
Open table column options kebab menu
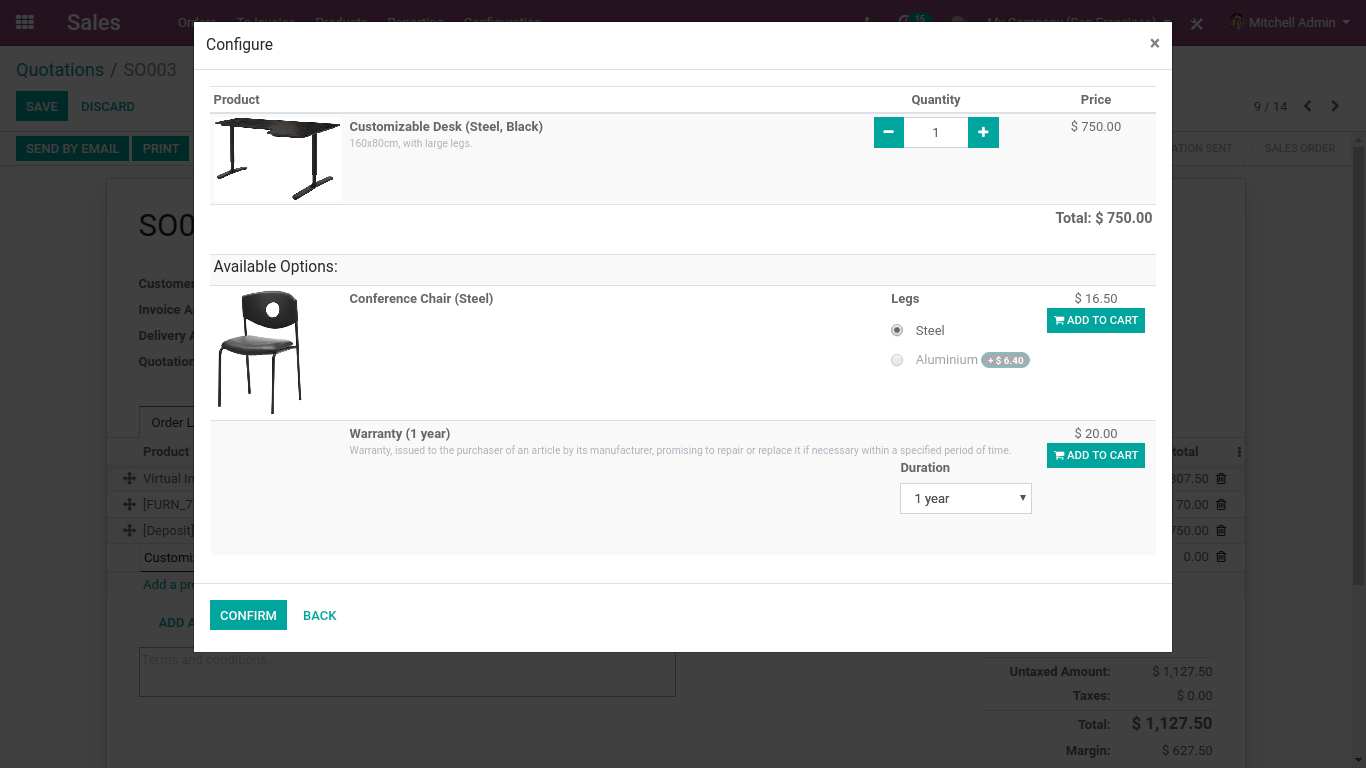point(1239,452)
